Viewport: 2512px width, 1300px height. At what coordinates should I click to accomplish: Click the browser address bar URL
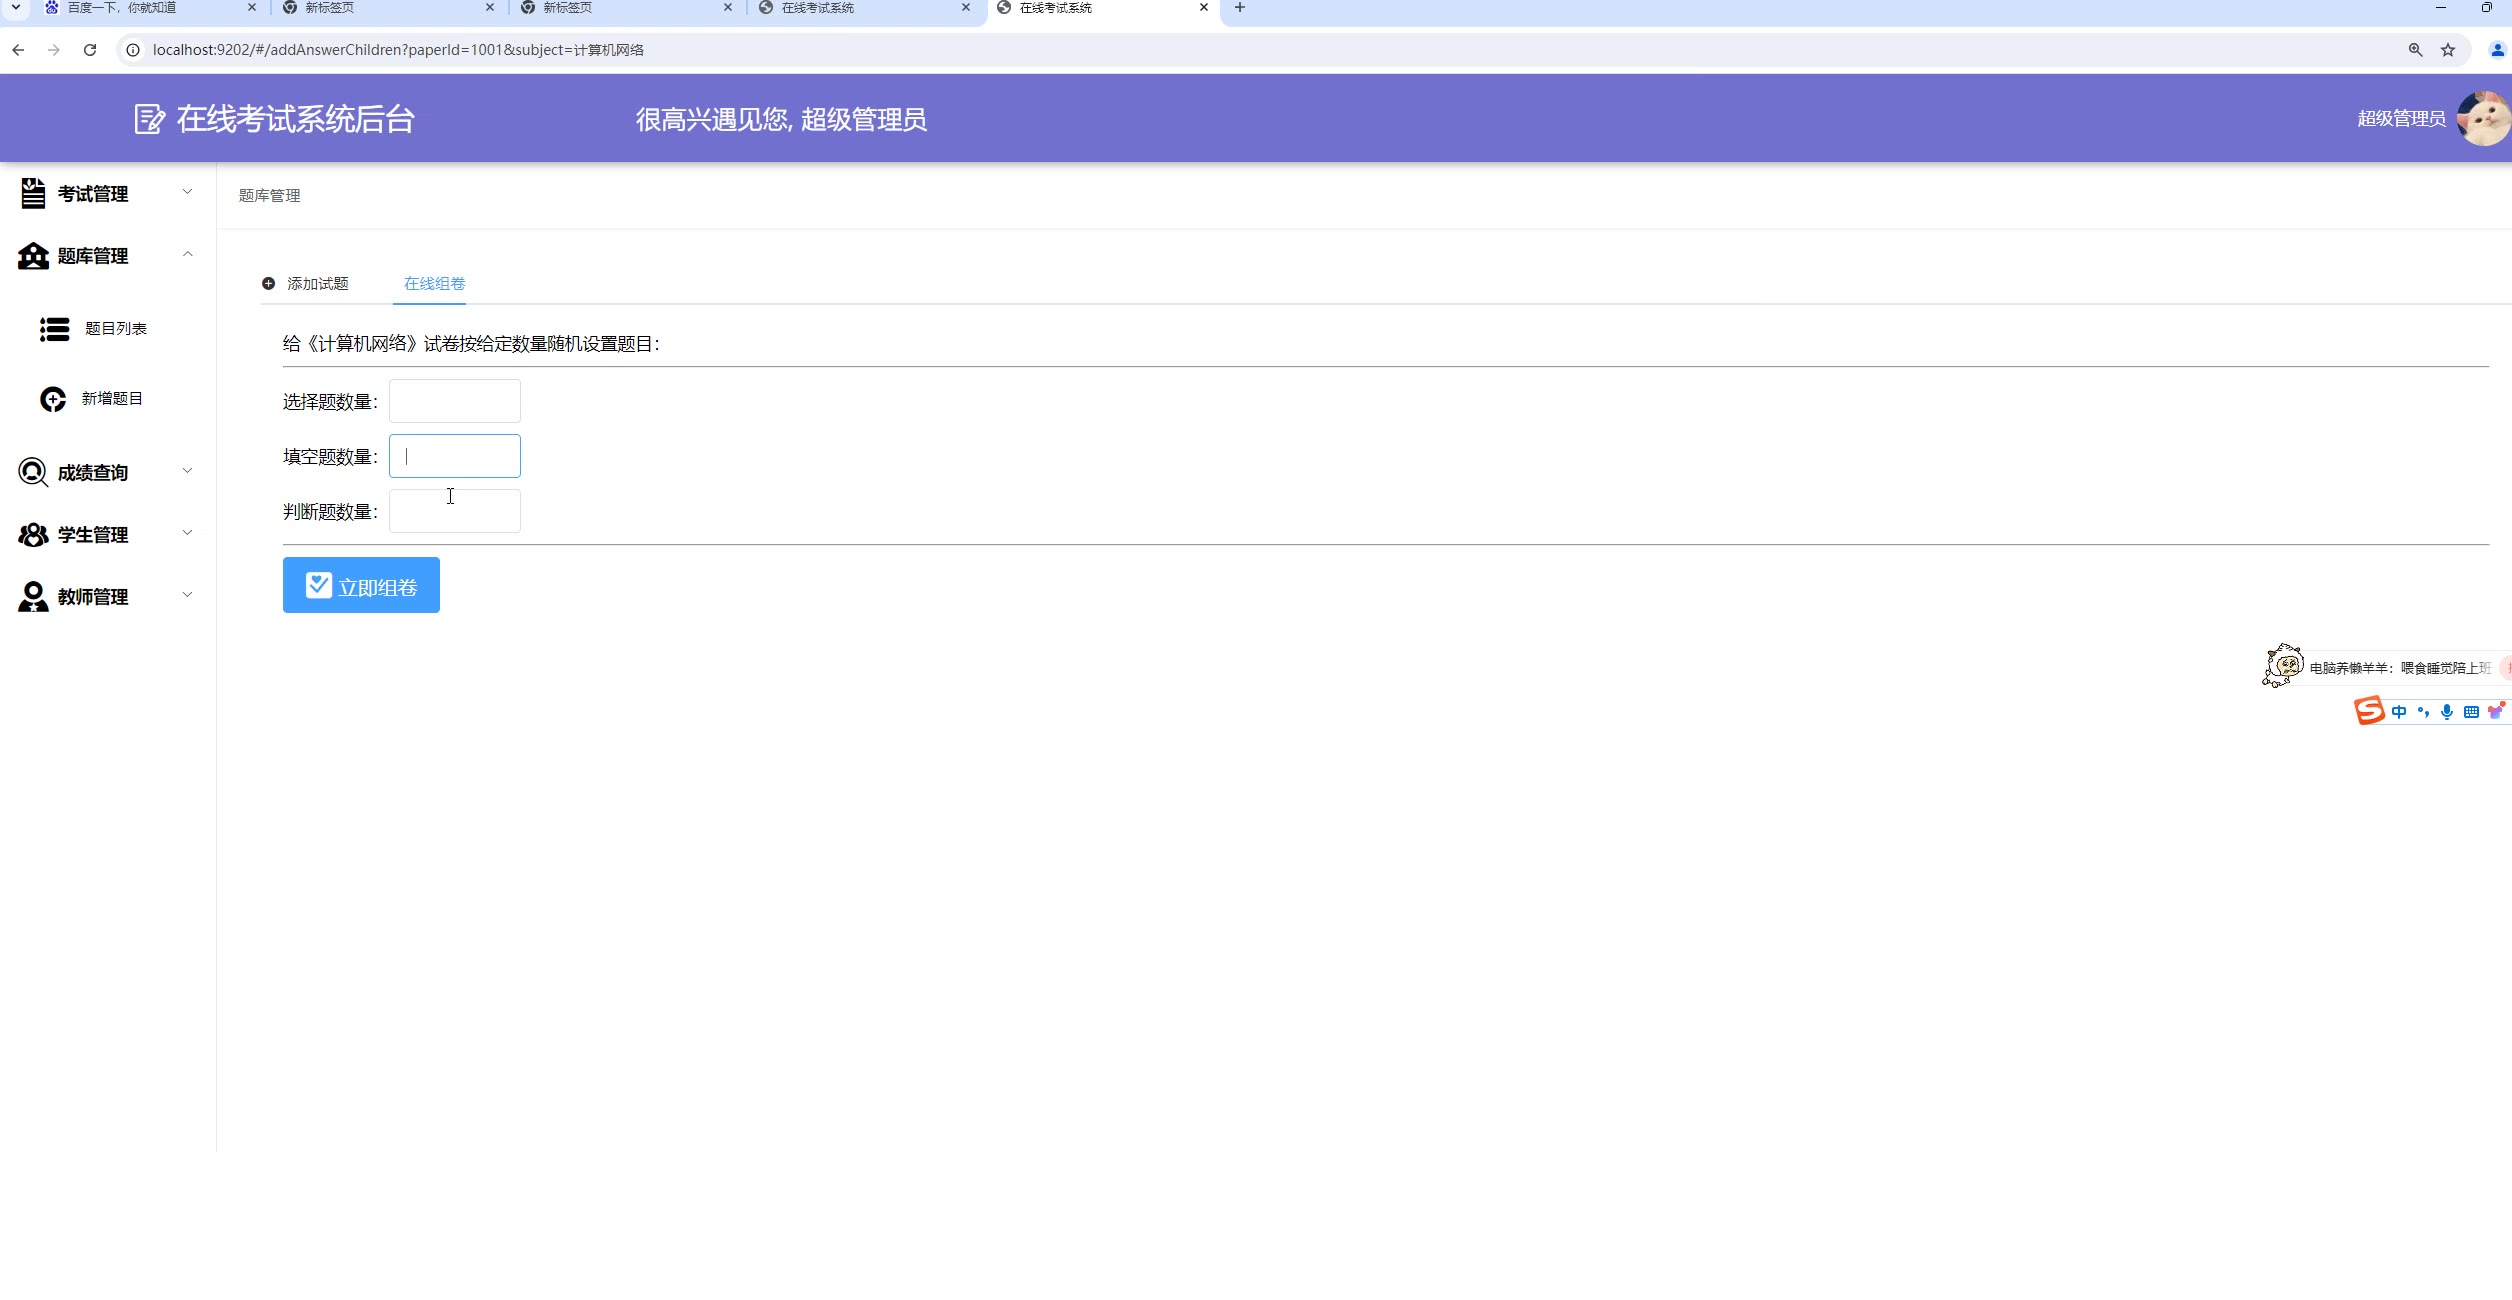(398, 50)
